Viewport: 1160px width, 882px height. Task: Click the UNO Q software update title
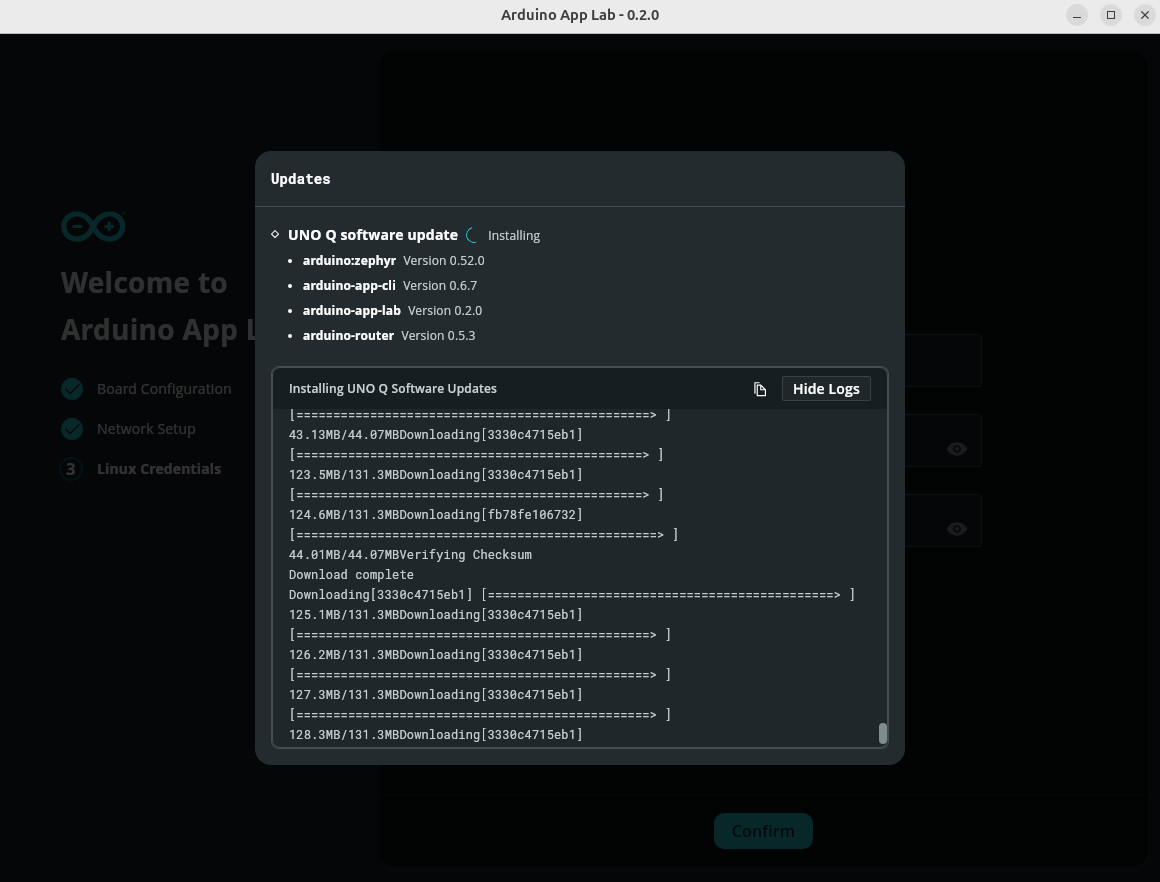click(x=373, y=235)
